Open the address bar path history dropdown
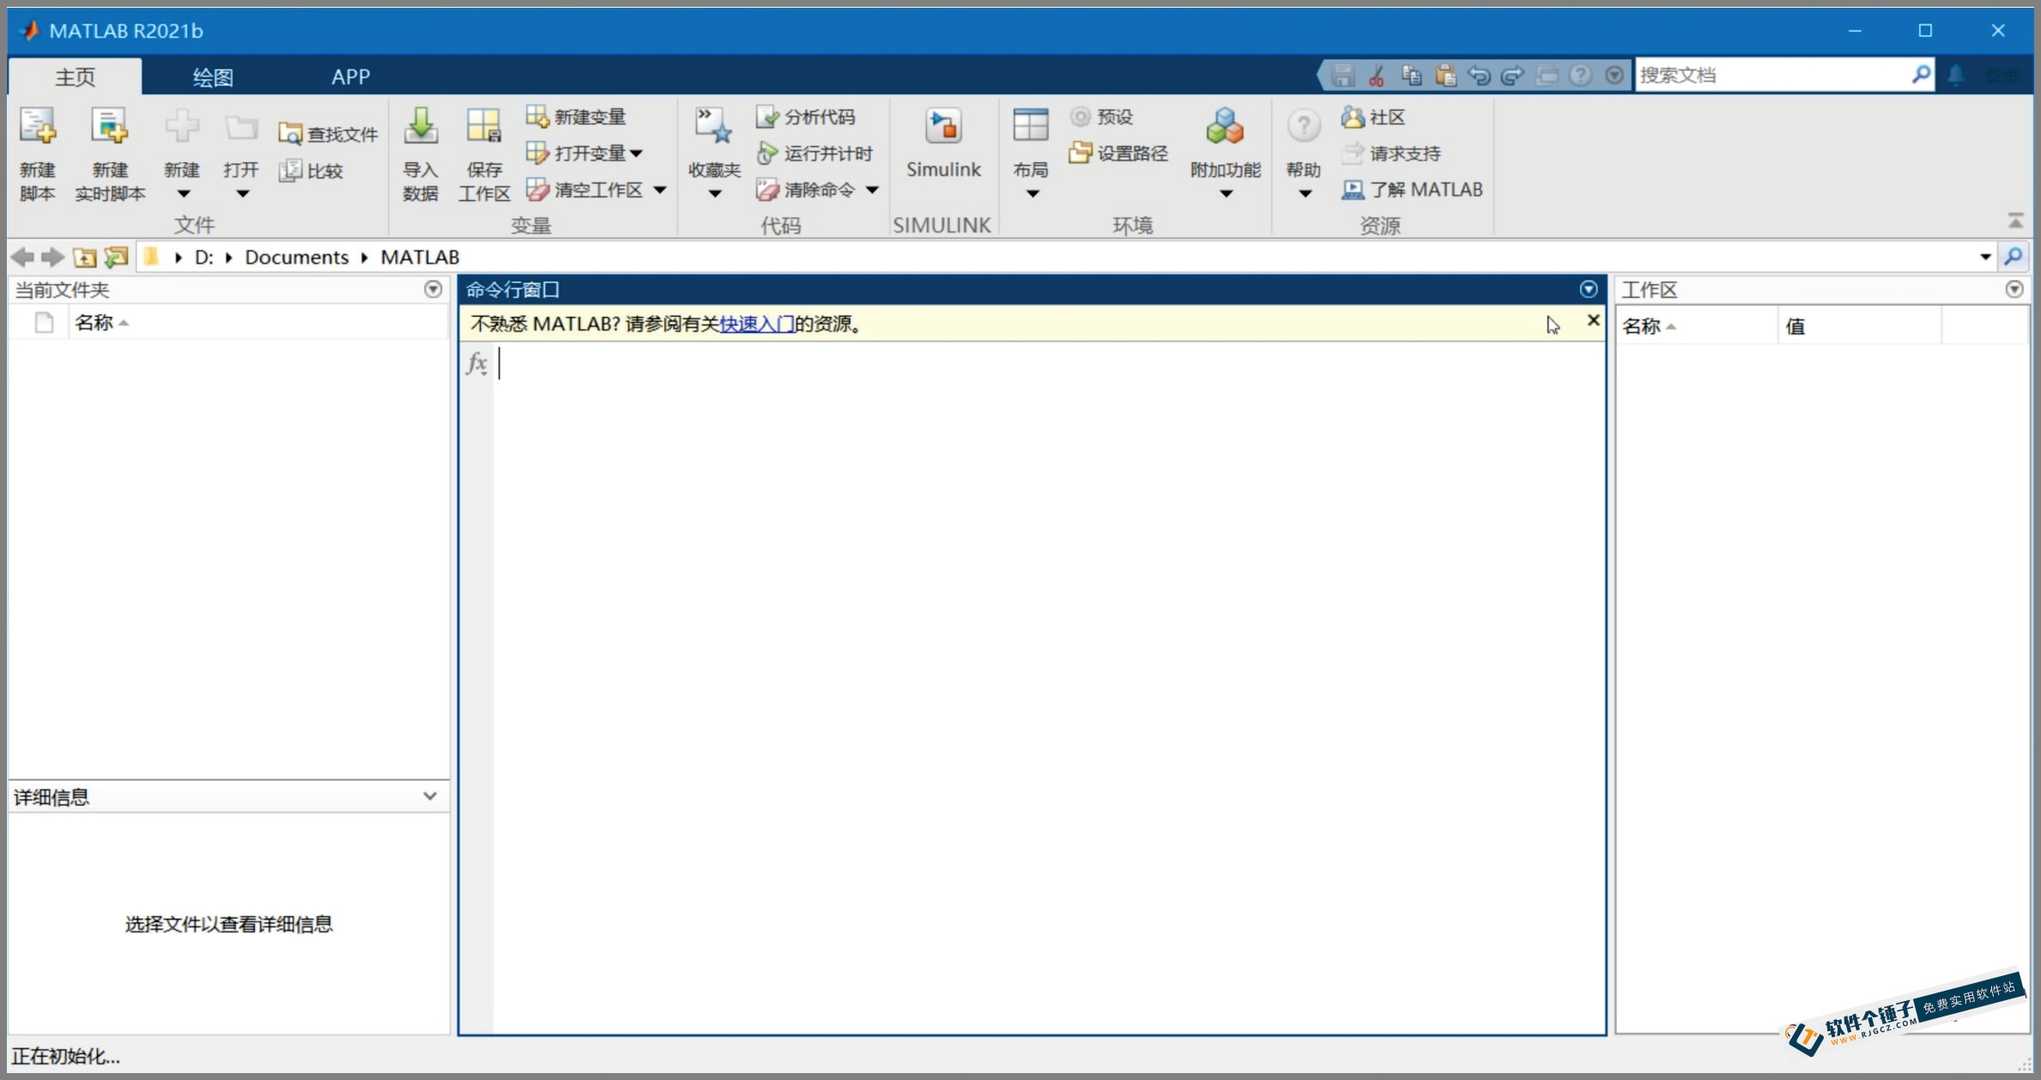Image resolution: width=2041 pixels, height=1080 pixels. click(x=1986, y=257)
